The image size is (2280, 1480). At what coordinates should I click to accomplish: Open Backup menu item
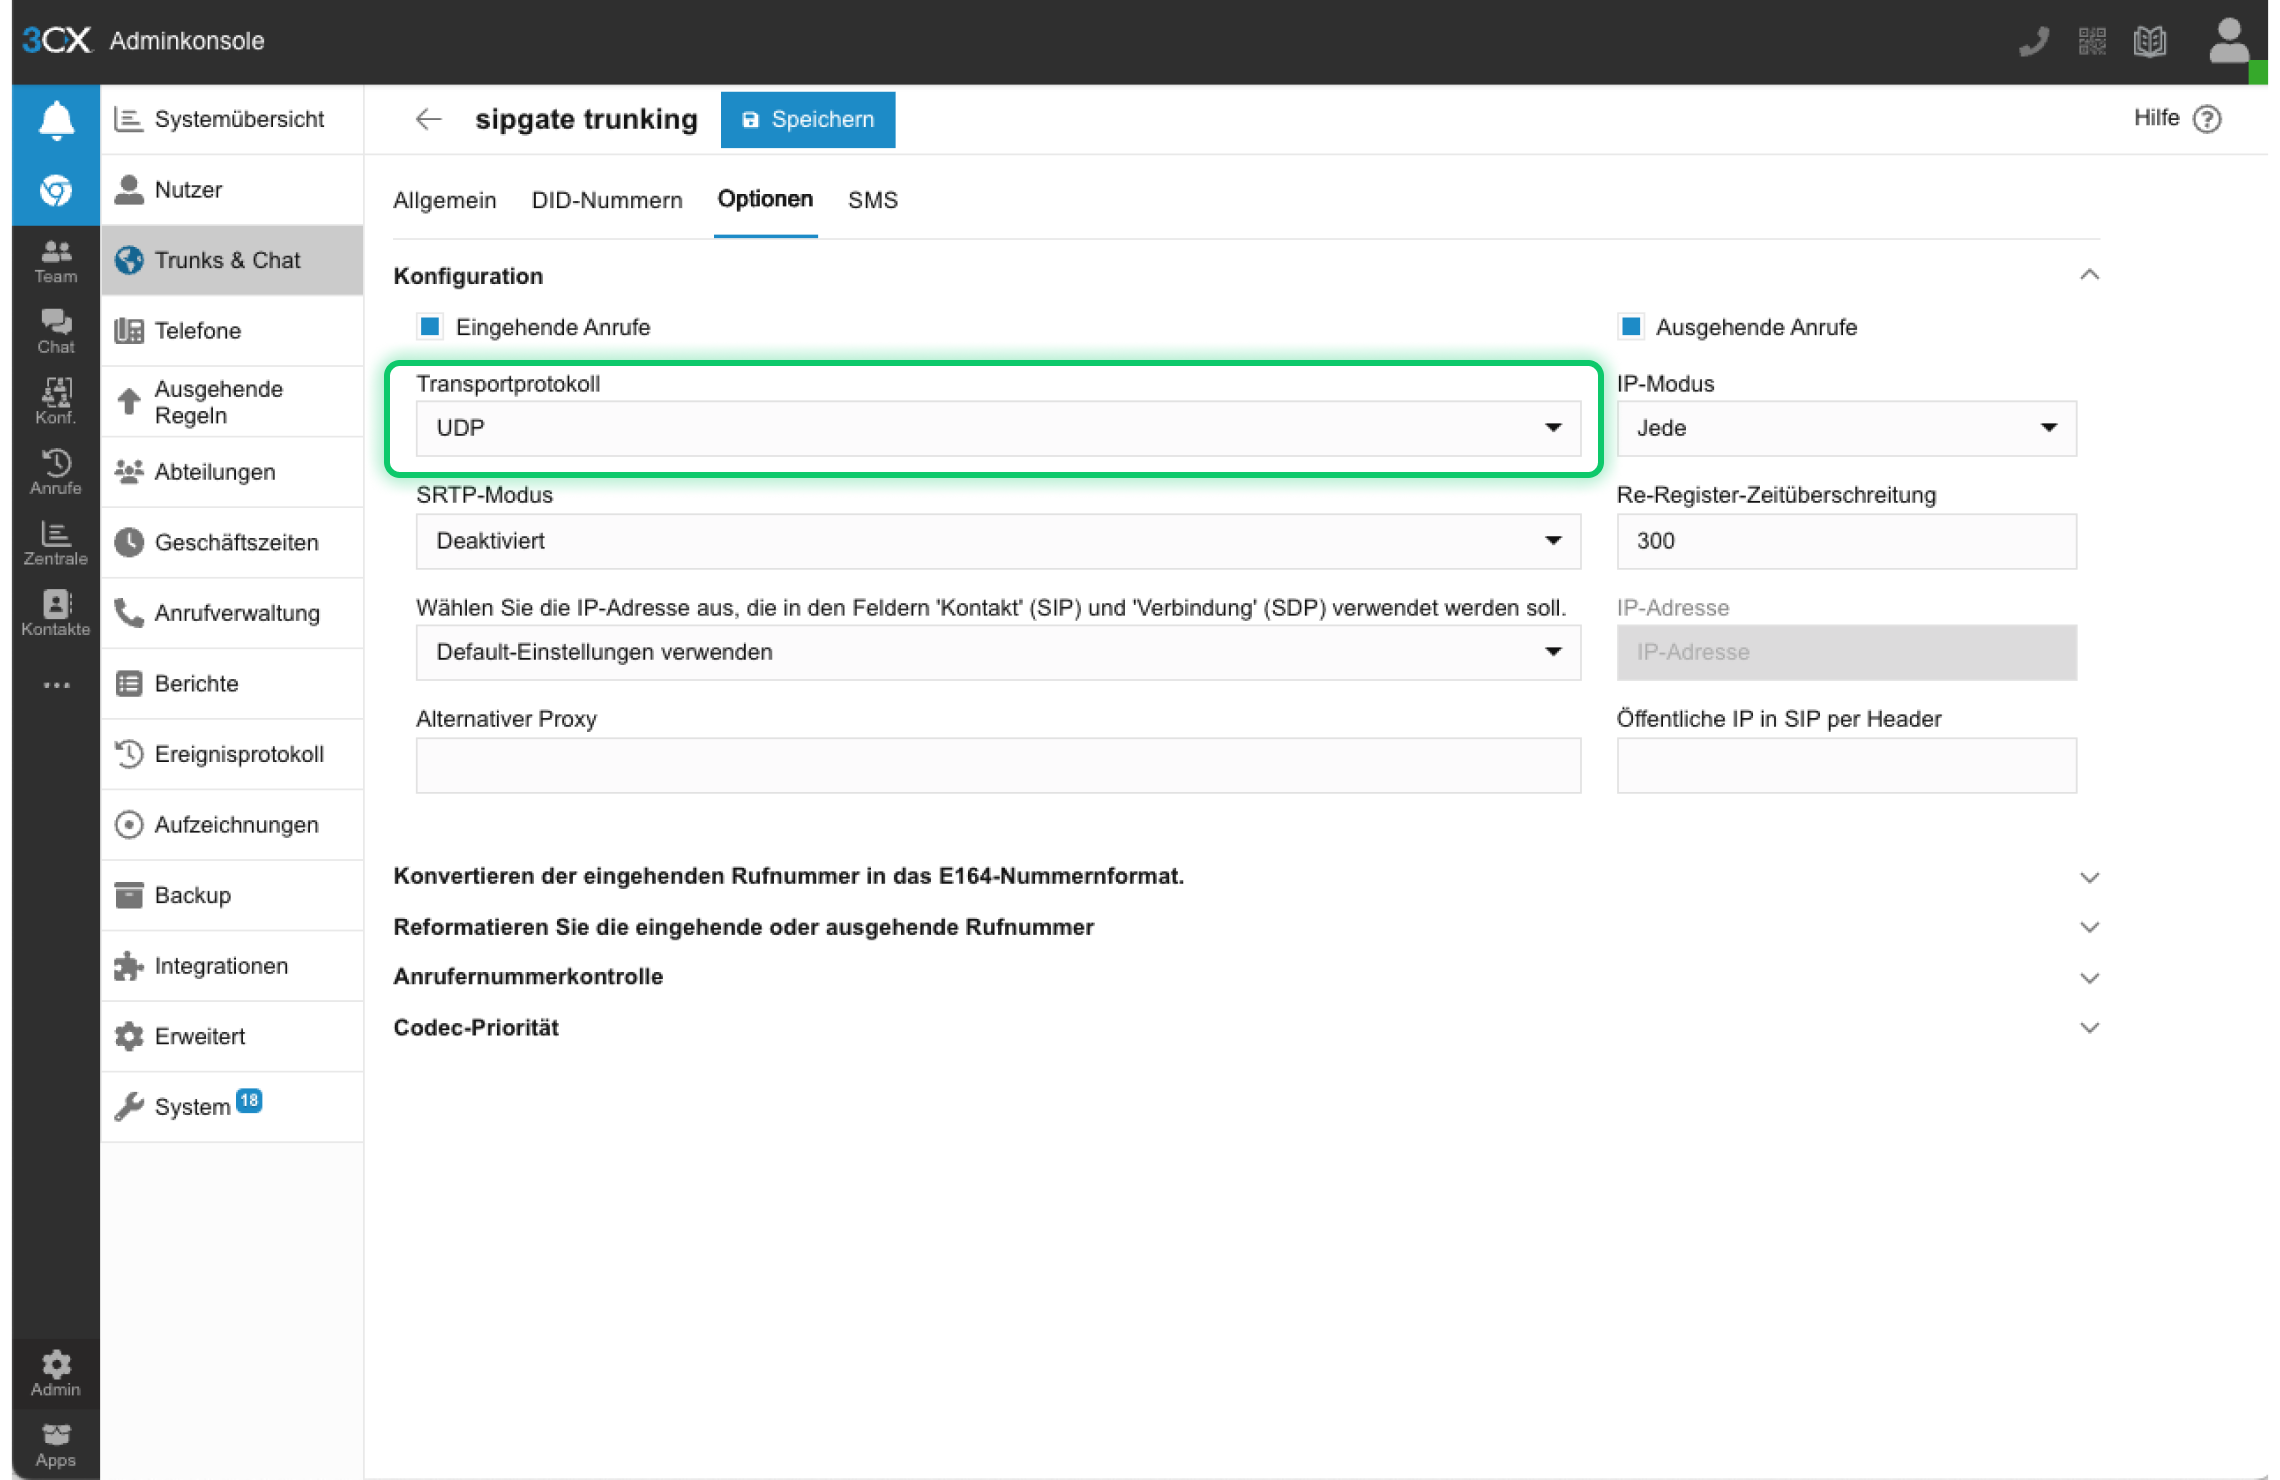coord(232,895)
